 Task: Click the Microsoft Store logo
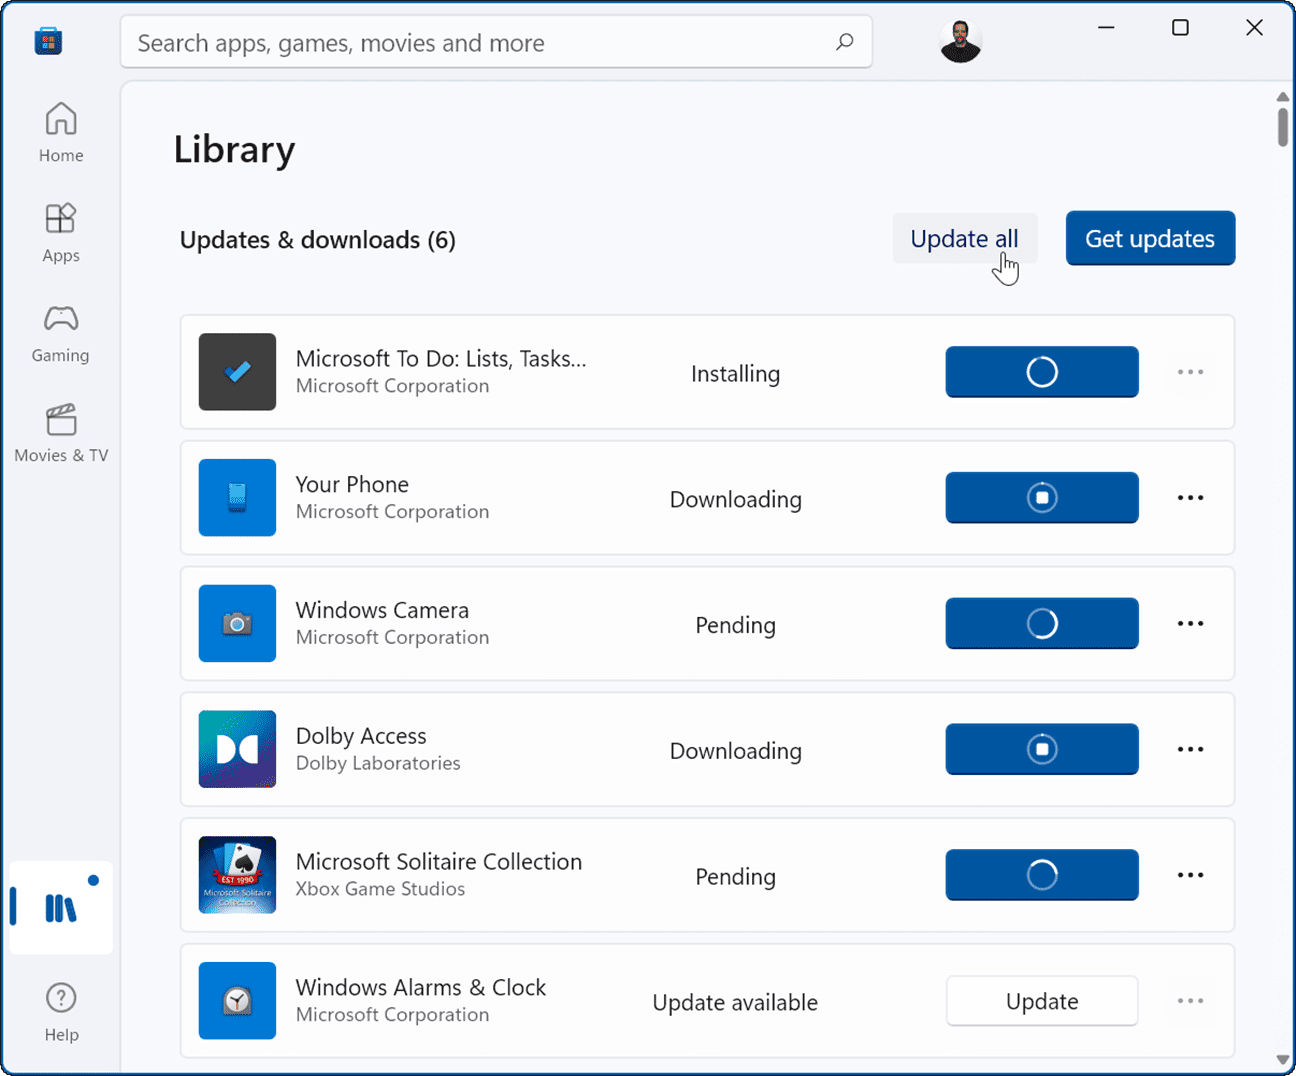point(47,41)
